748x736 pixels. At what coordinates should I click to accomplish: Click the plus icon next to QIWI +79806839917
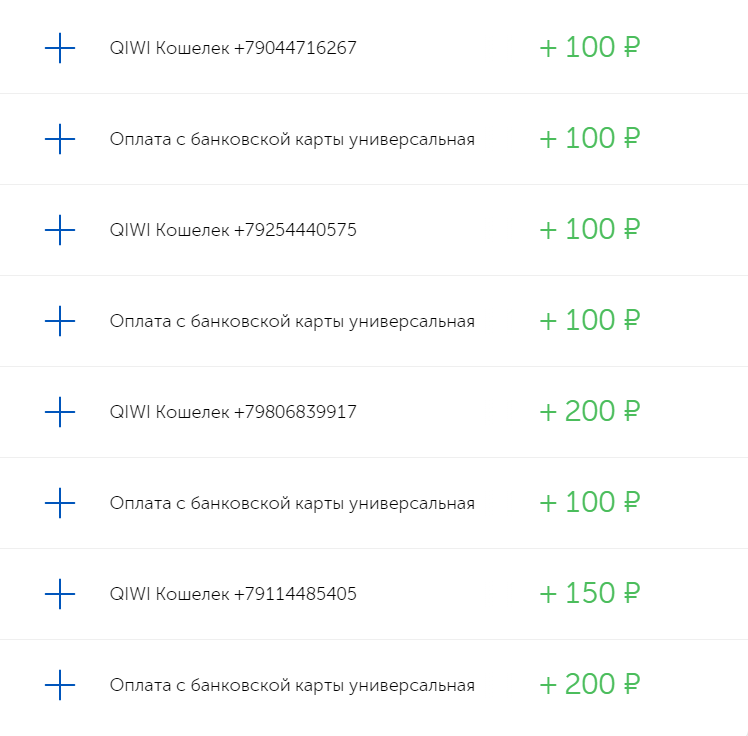60,412
